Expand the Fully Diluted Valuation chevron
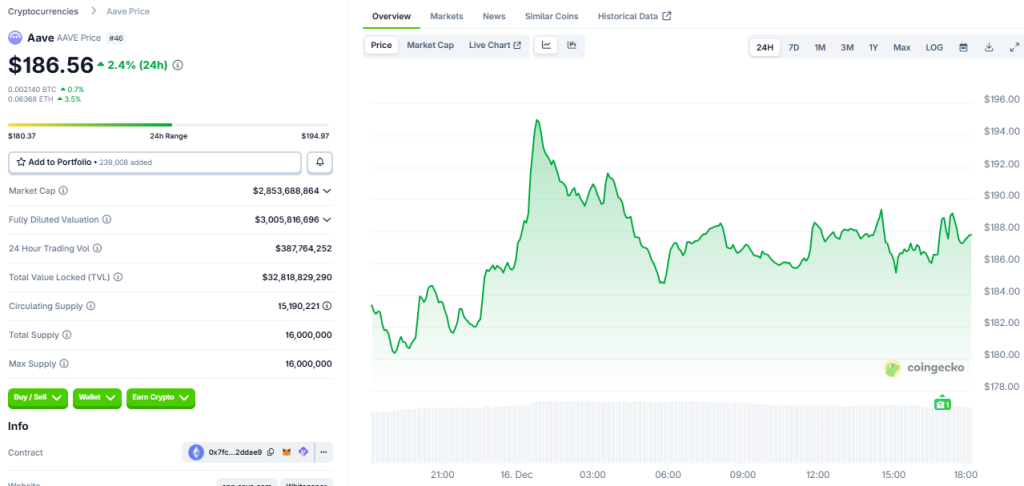 327,219
